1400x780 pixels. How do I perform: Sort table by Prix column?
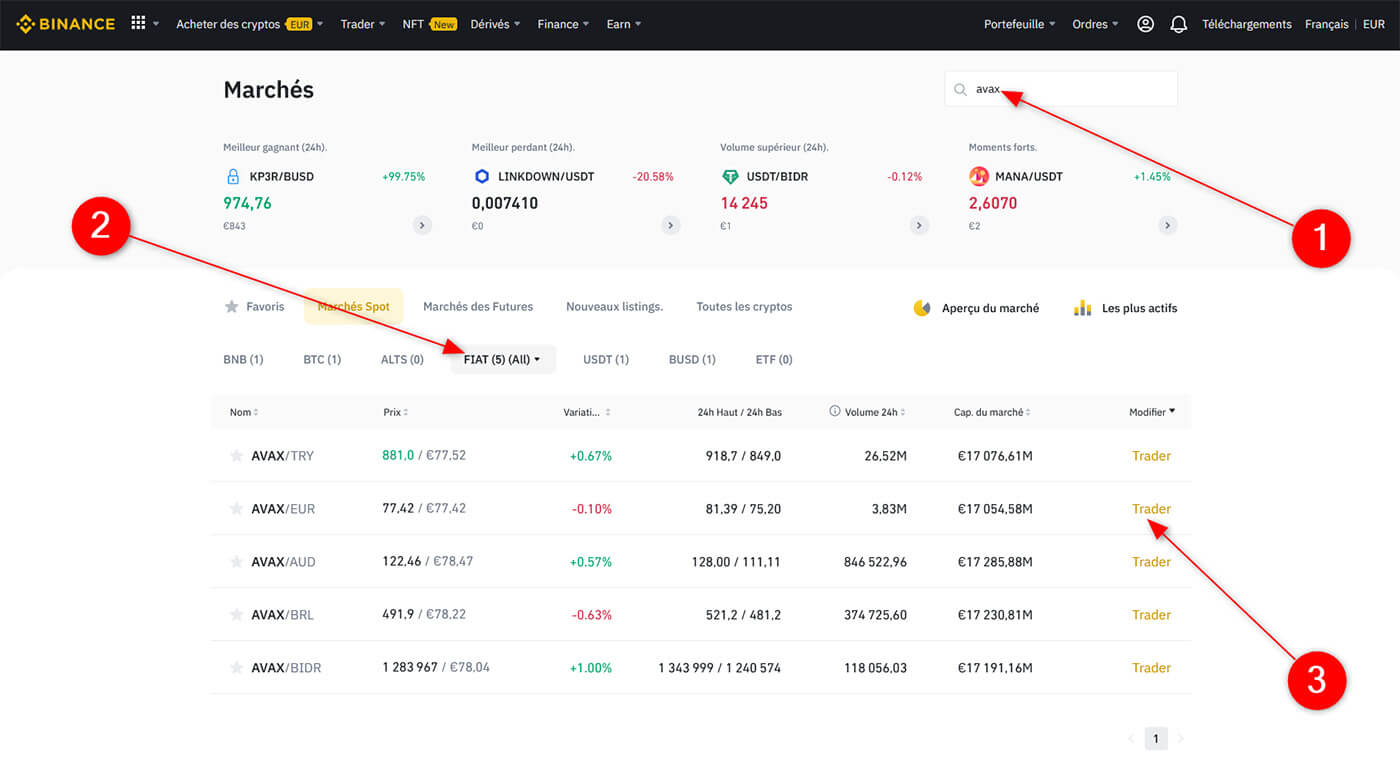point(396,412)
